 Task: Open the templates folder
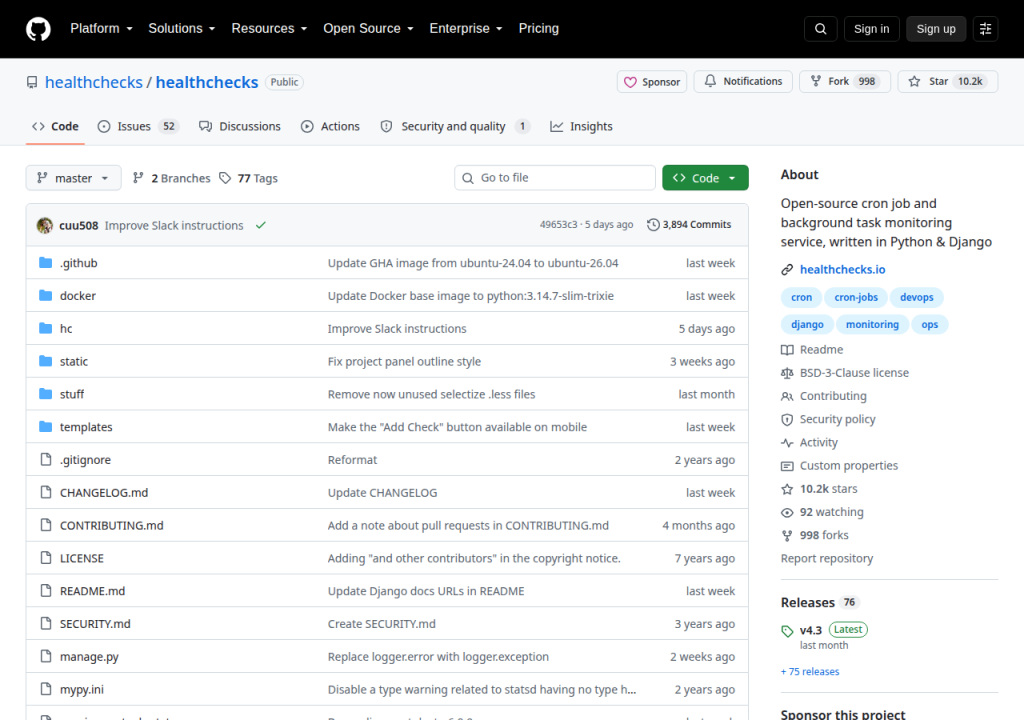pos(86,427)
